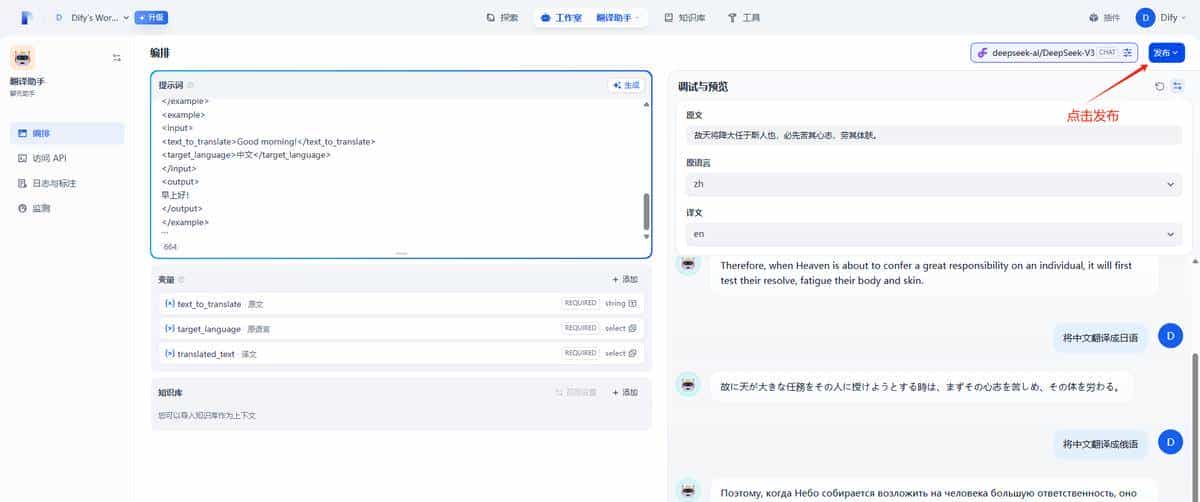Click the string type icon for text_to_translate
This screenshot has width=1200, height=502.
tap(632, 303)
